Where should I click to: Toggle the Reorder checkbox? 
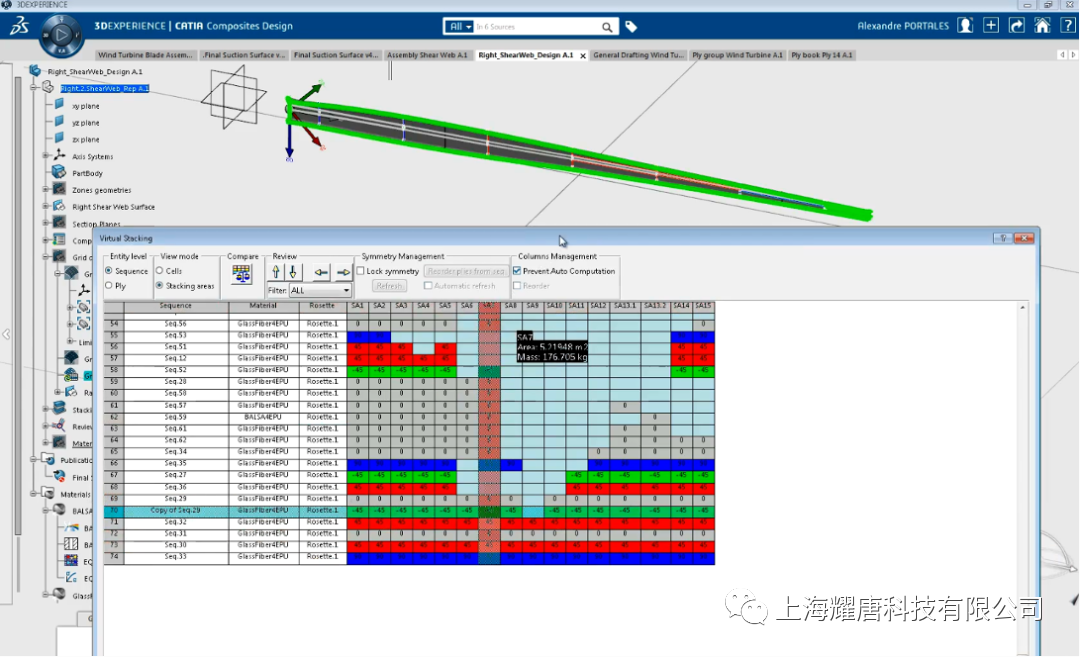(x=517, y=285)
